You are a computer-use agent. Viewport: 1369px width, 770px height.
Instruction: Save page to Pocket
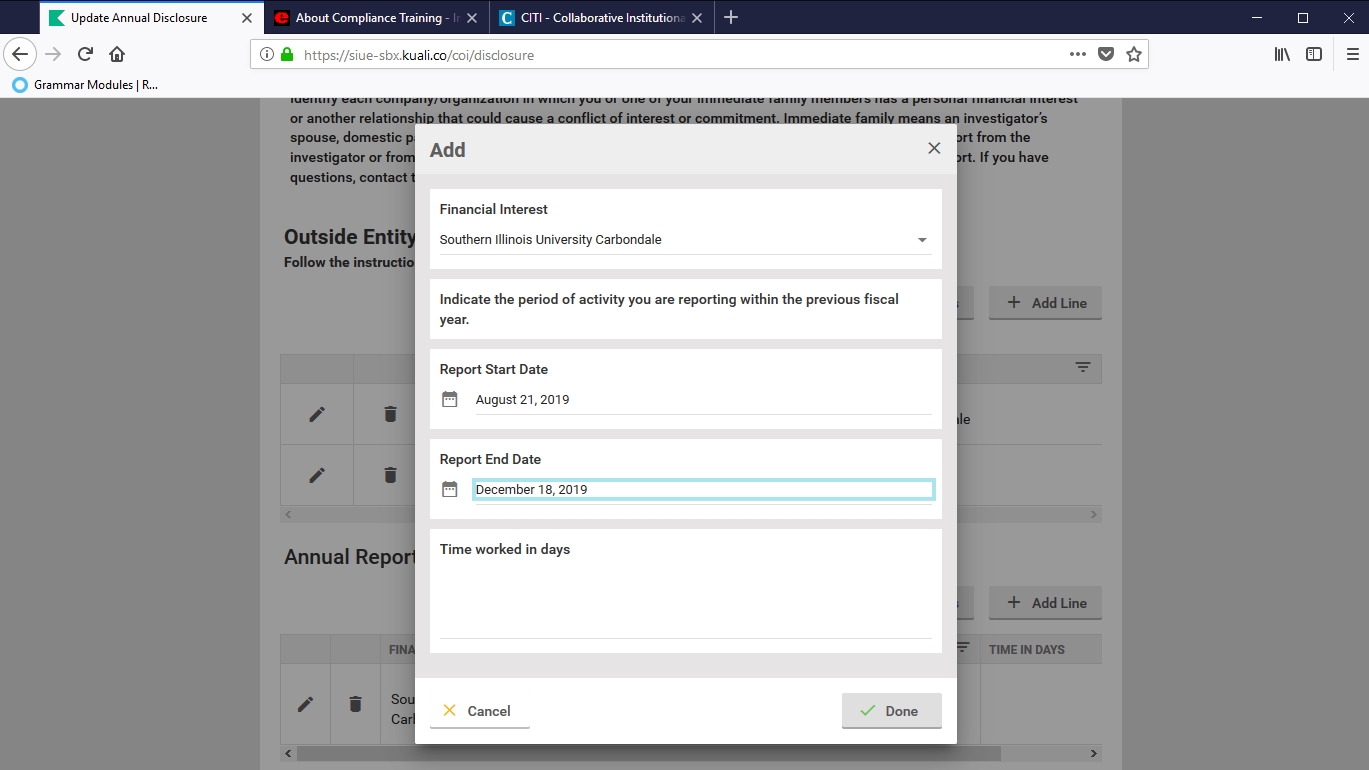click(x=1105, y=55)
